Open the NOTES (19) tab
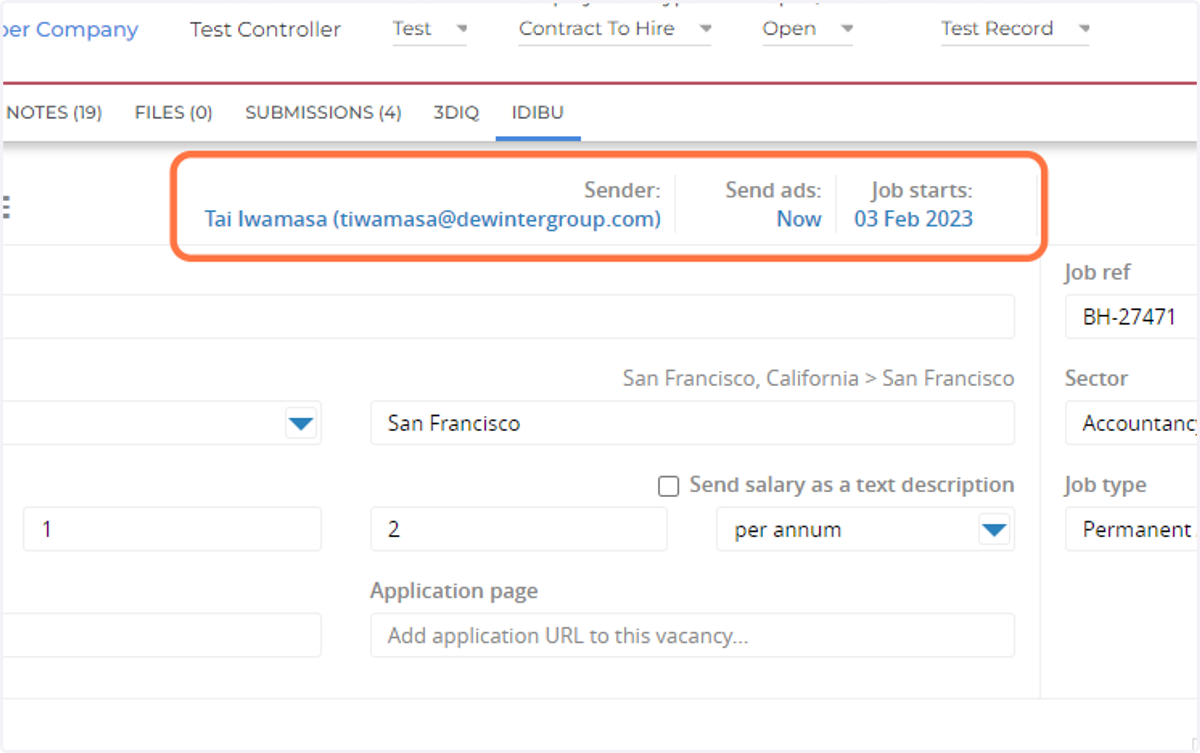 click(54, 112)
